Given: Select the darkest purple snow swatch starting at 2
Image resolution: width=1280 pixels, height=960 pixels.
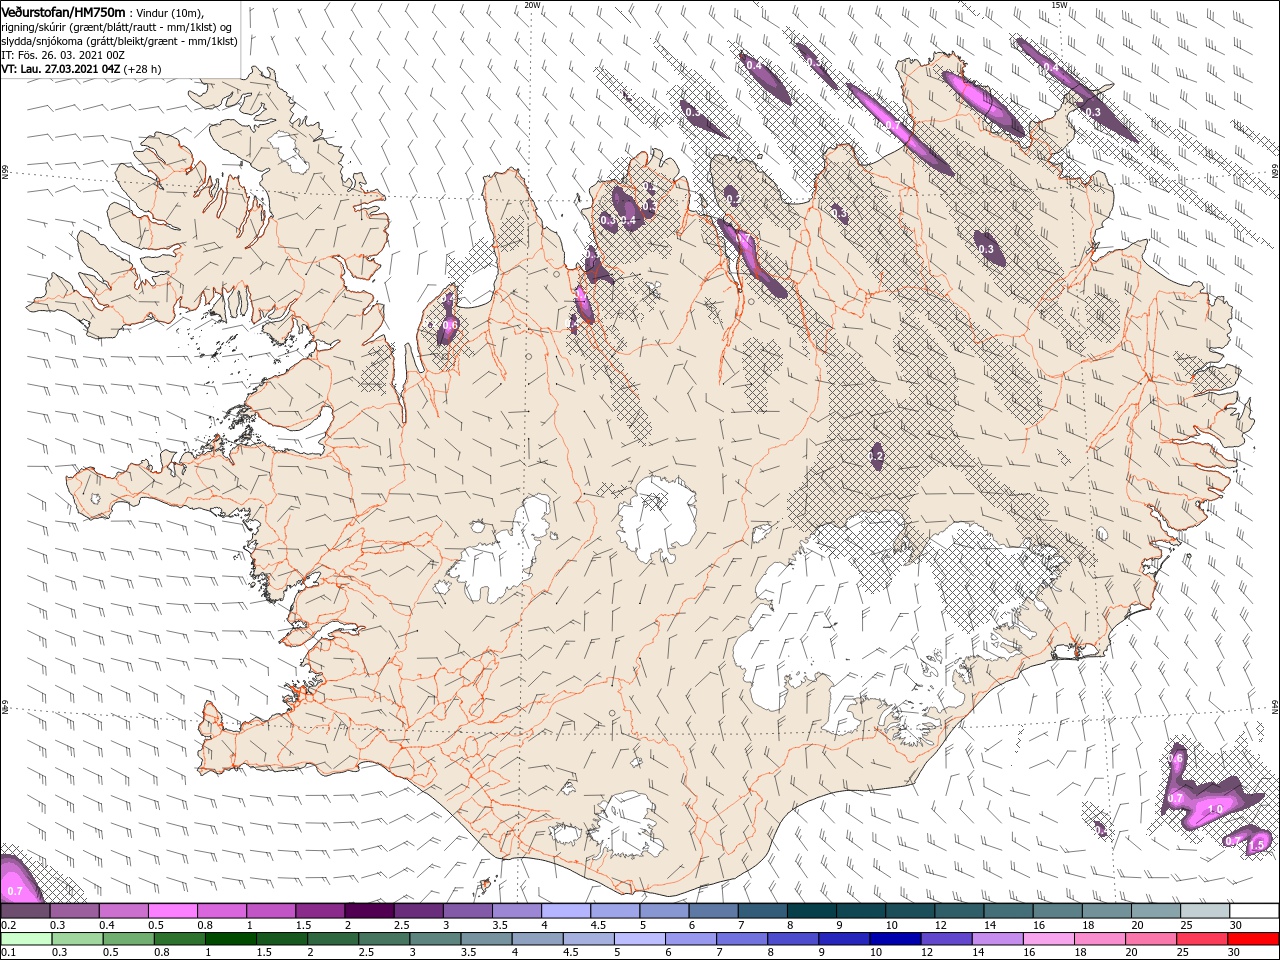Looking at the screenshot, I should coord(369,911).
